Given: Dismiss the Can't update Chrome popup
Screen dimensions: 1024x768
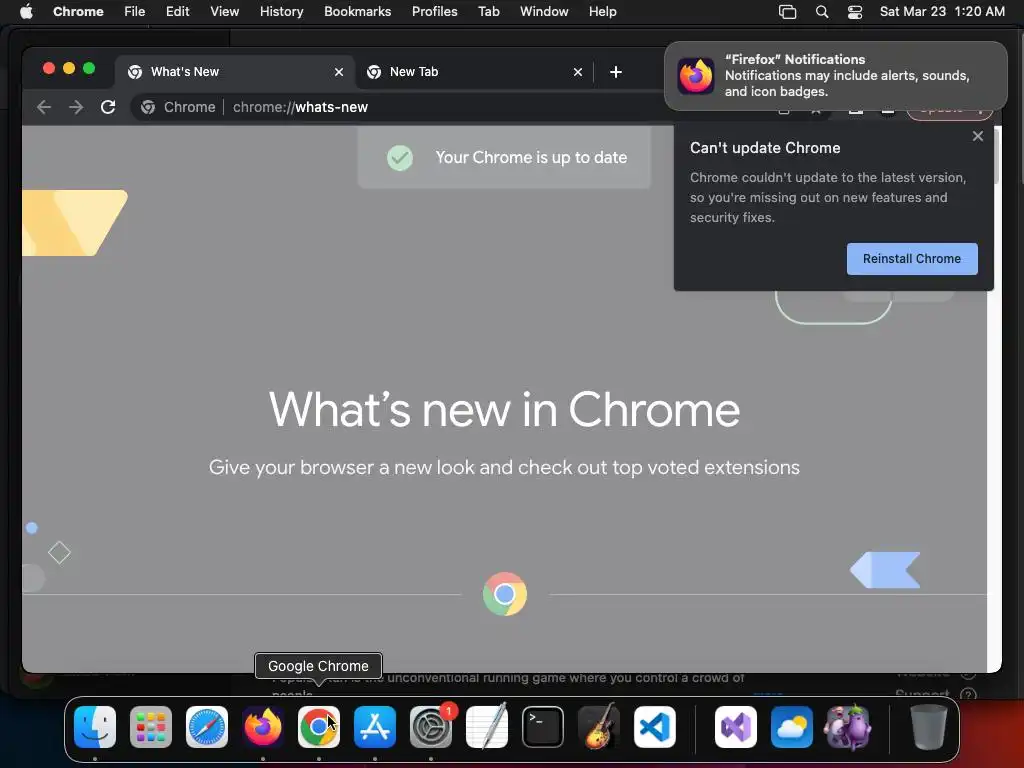Looking at the screenshot, I should click(x=978, y=136).
